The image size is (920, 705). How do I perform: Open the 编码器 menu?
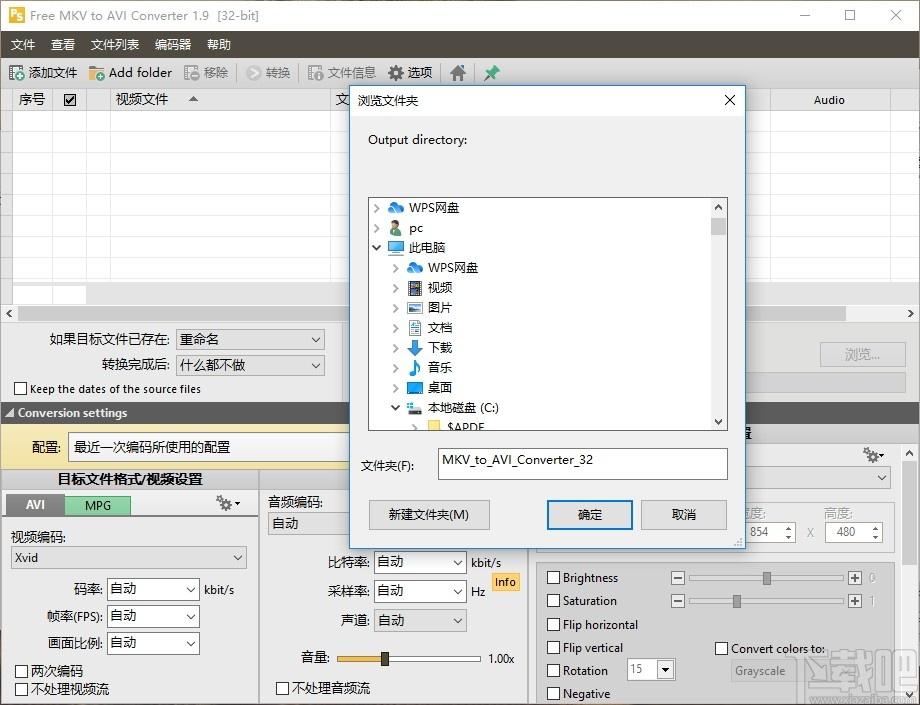(x=173, y=45)
